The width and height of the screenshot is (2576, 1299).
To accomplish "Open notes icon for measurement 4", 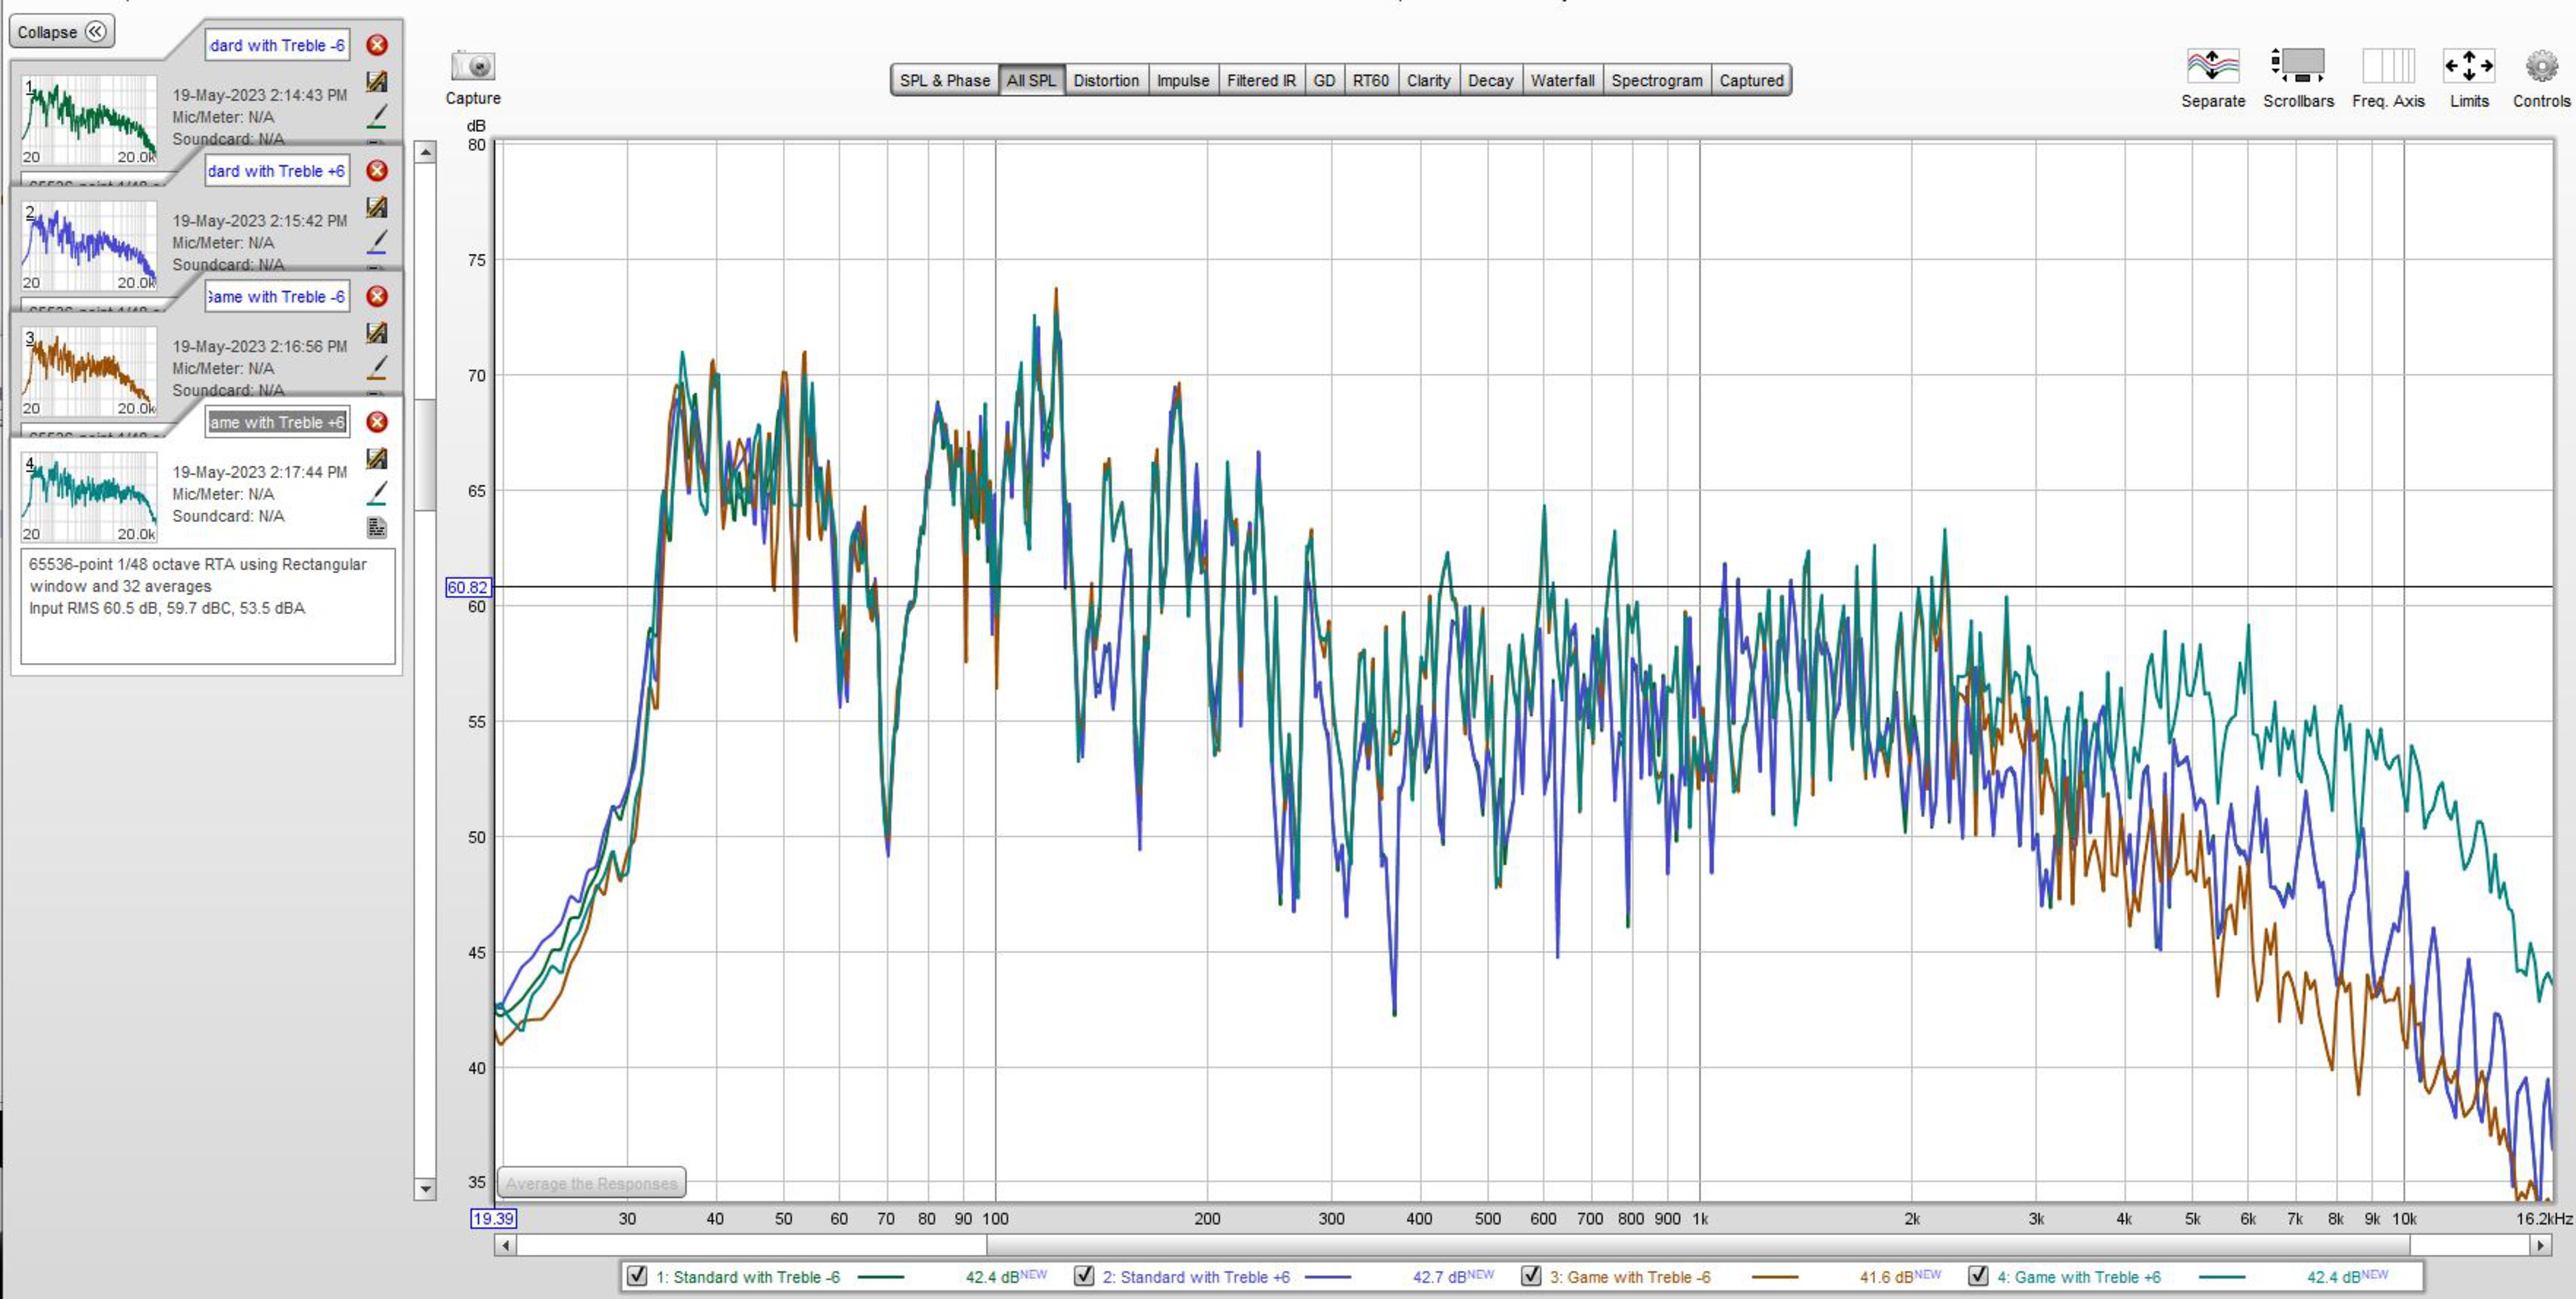I will pyautogui.click(x=376, y=527).
